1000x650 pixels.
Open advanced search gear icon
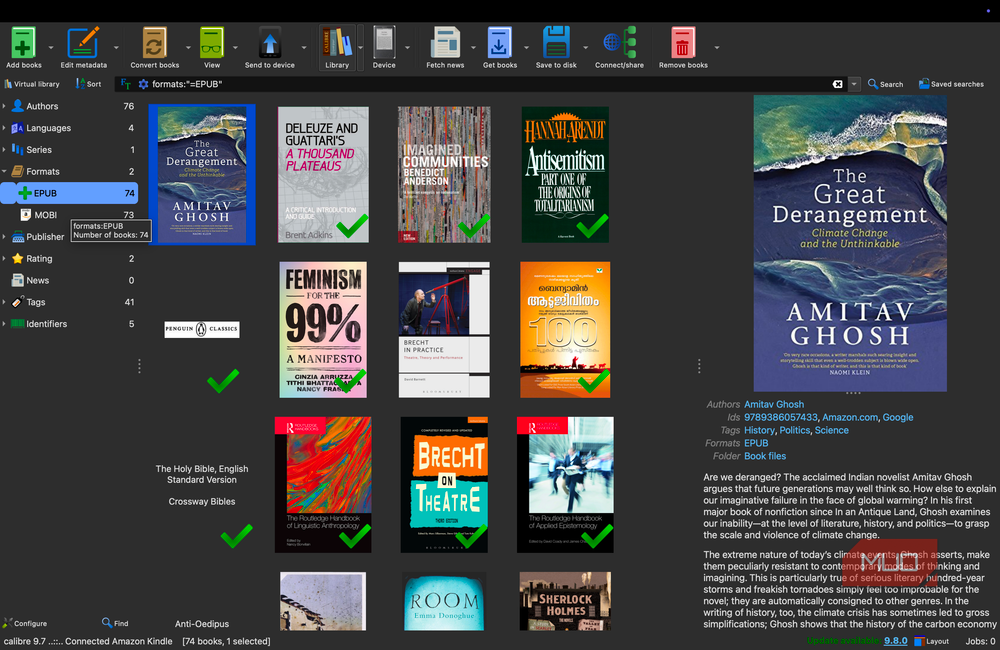point(143,84)
